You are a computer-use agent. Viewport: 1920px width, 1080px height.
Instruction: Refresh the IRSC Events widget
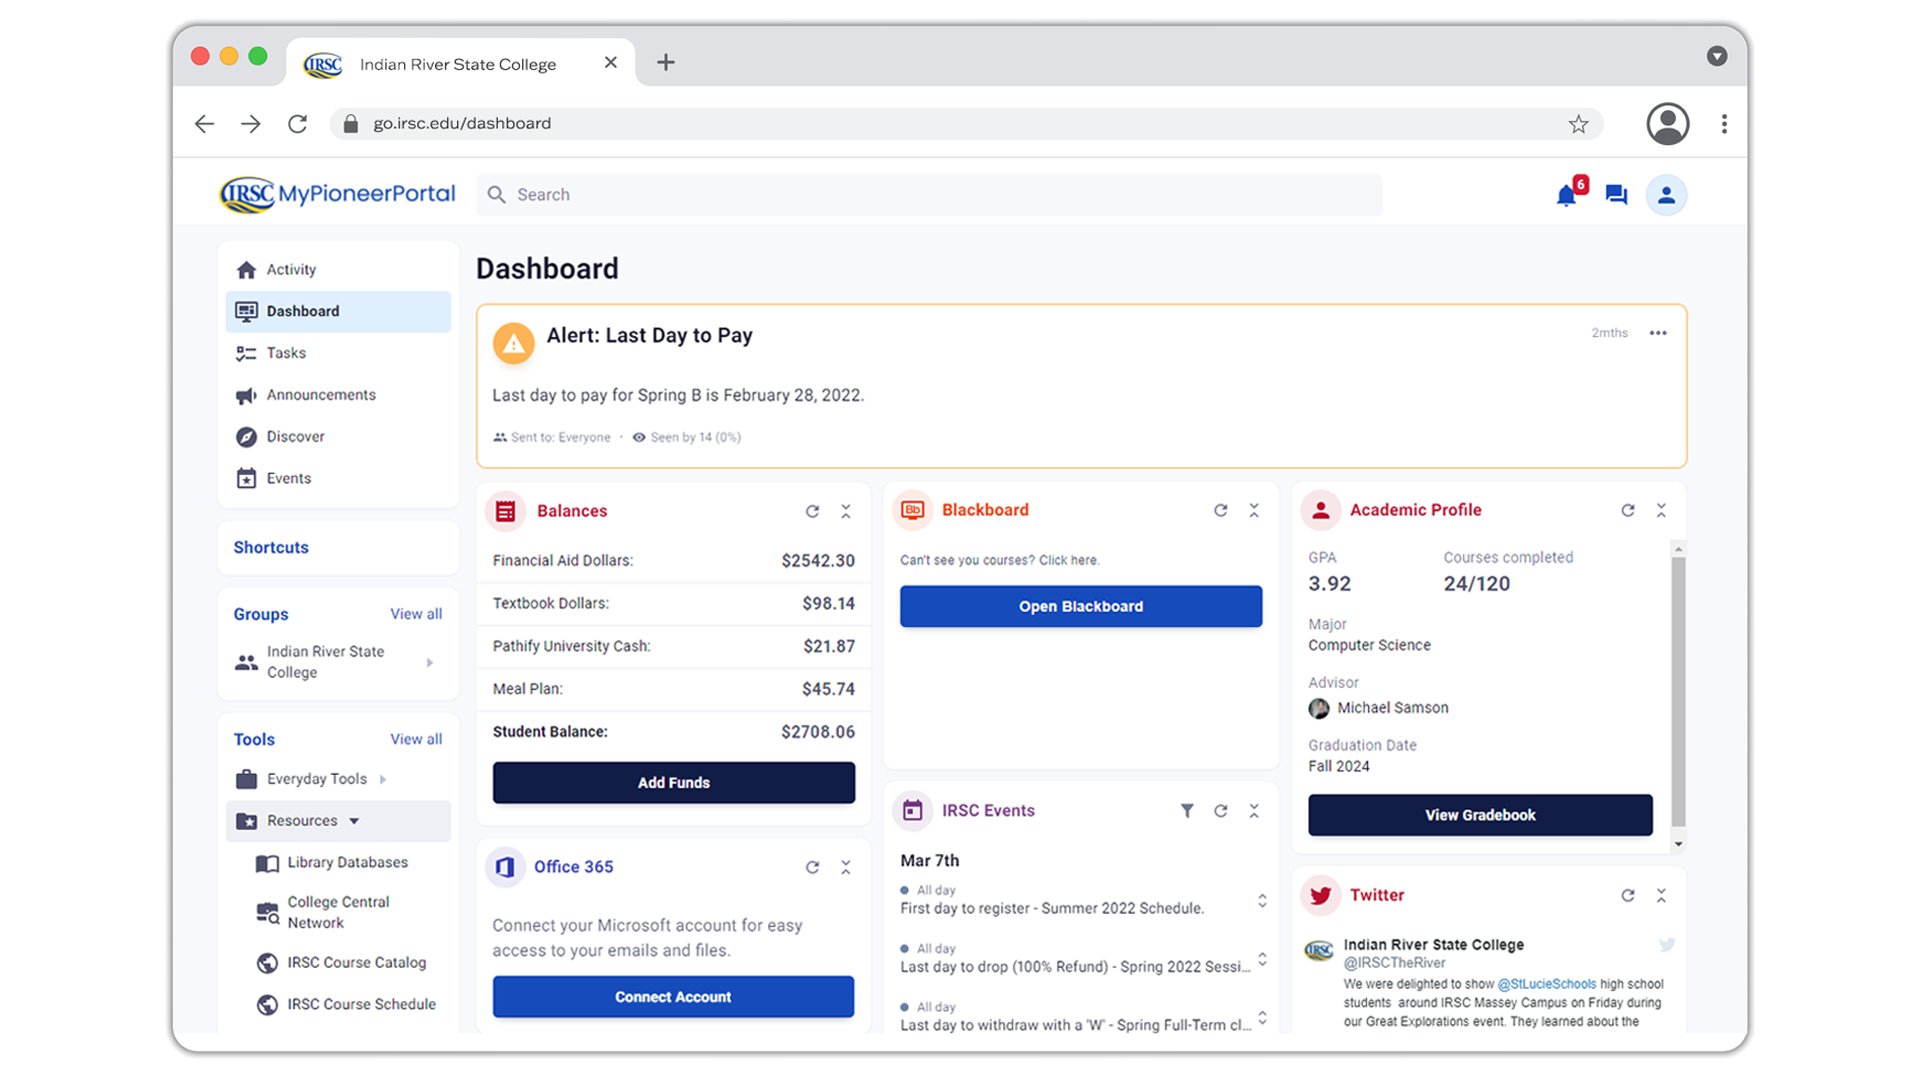point(1221,811)
